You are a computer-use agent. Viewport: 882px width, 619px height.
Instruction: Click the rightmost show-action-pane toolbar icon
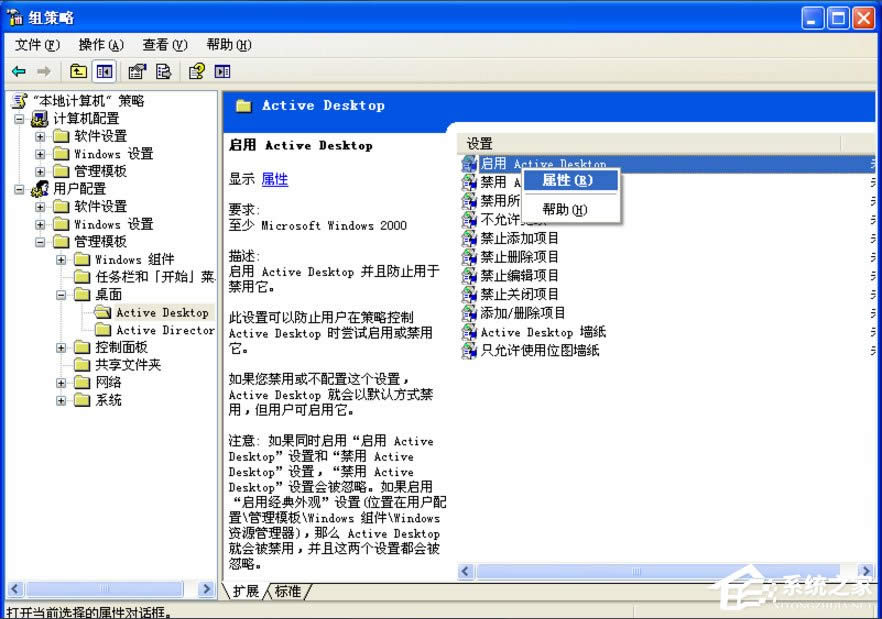point(222,71)
